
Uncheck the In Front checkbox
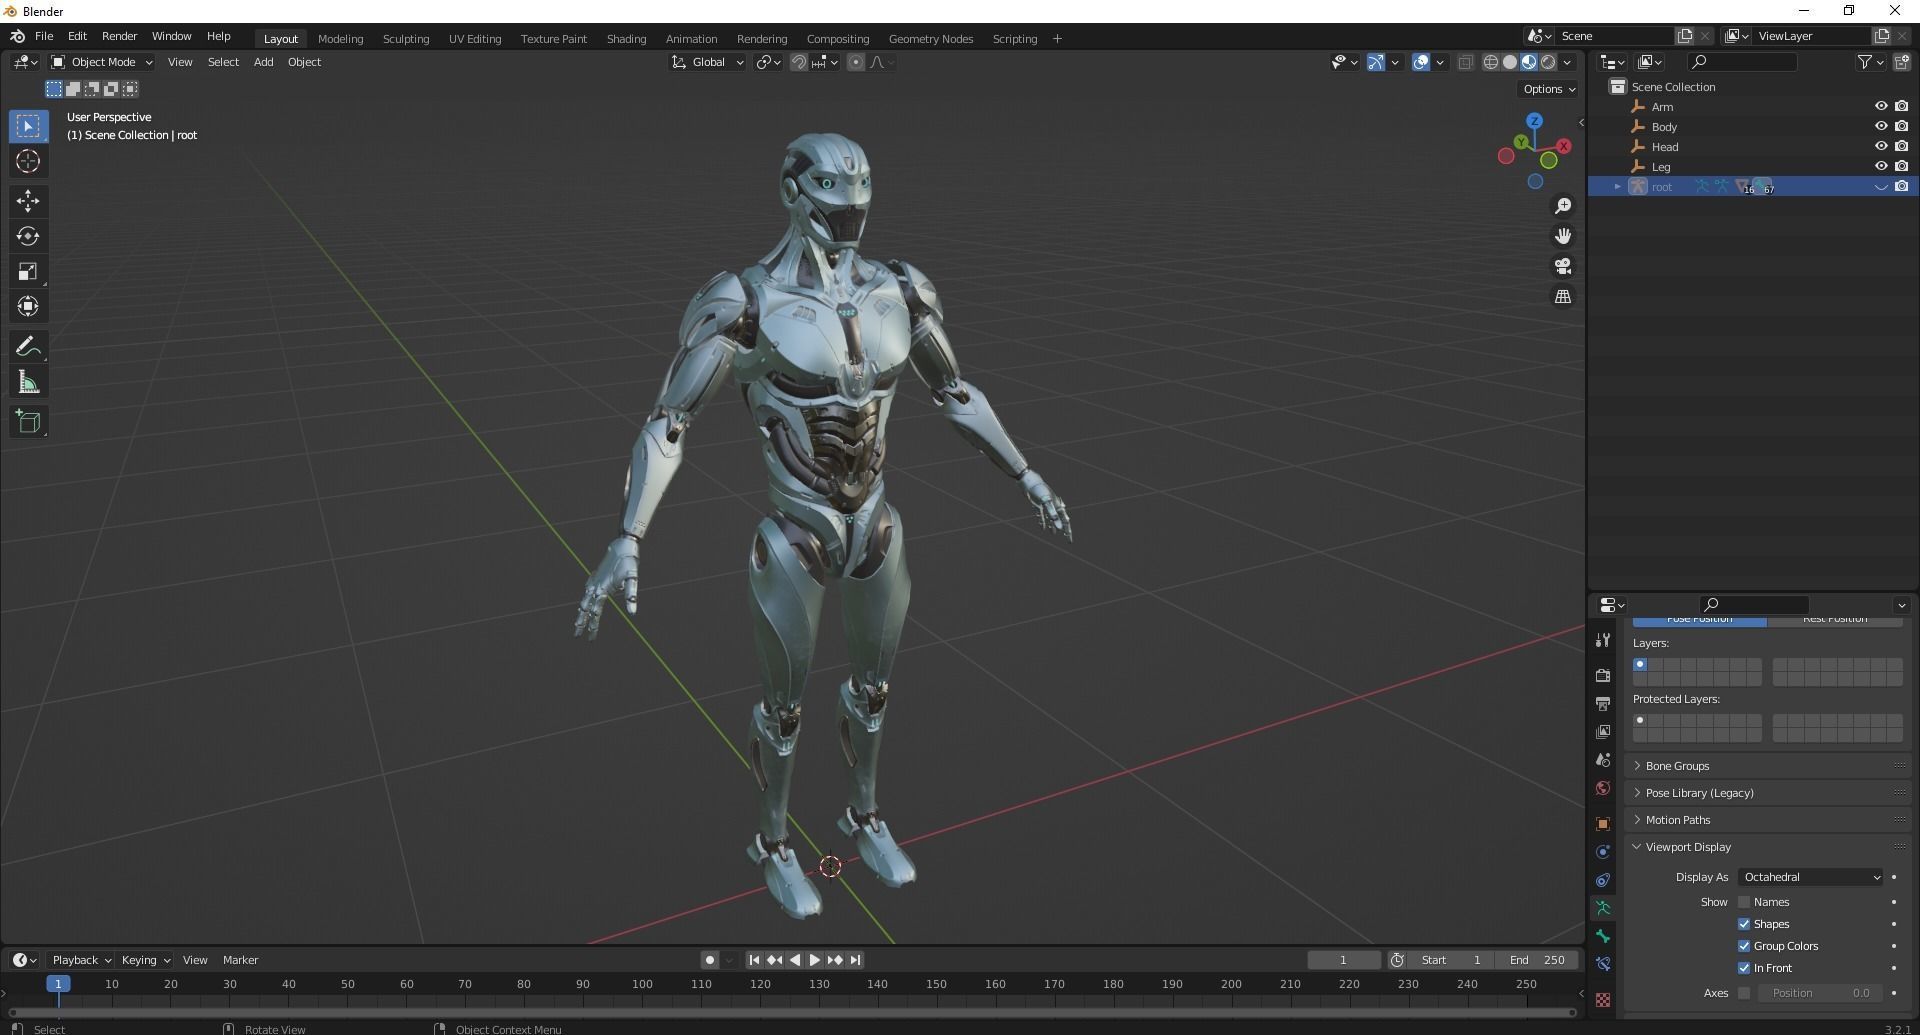(x=1744, y=968)
